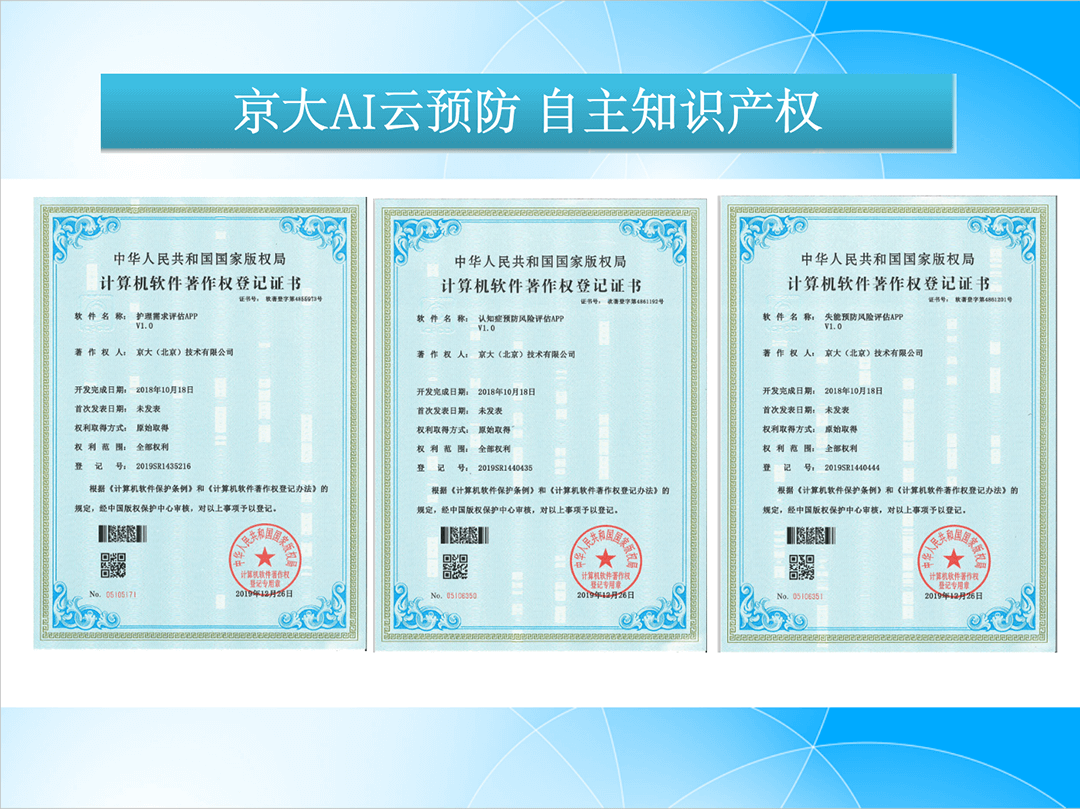1080x809 pixels.
Task: Click 权利取得方式 原始取得 on 认知症预防风险评估APP certificate
Action: click(x=464, y=430)
